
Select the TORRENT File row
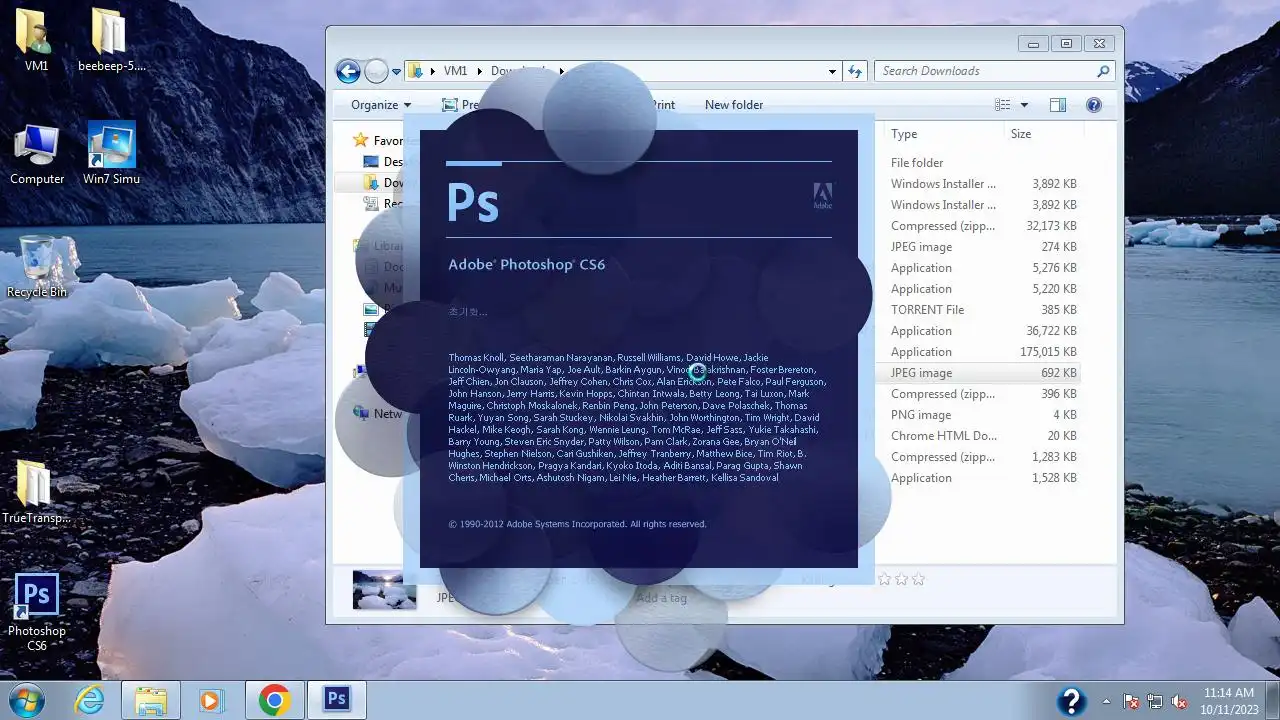click(983, 310)
